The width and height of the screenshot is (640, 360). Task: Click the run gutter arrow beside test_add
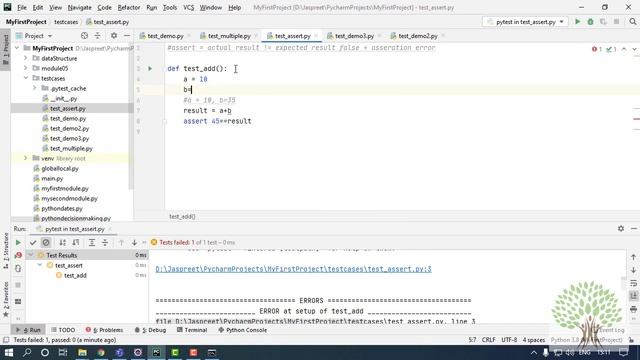[150, 69]
